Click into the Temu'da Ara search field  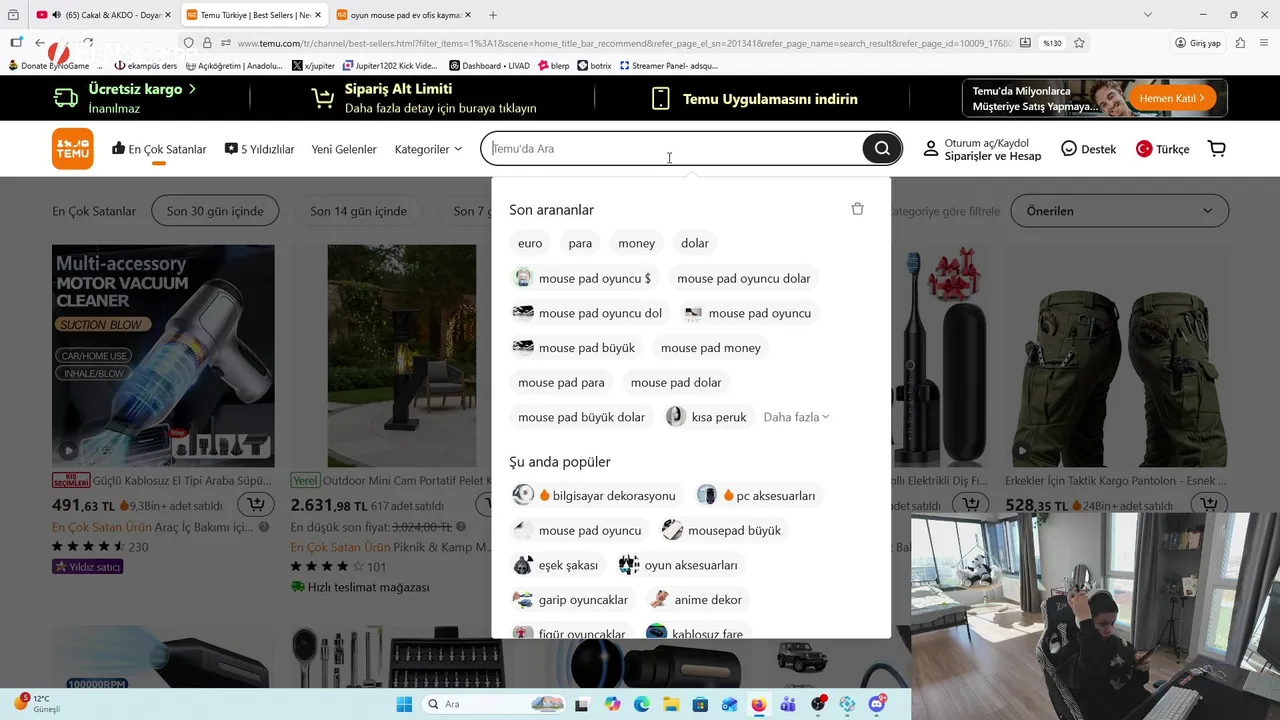click(x=675, y=149)
